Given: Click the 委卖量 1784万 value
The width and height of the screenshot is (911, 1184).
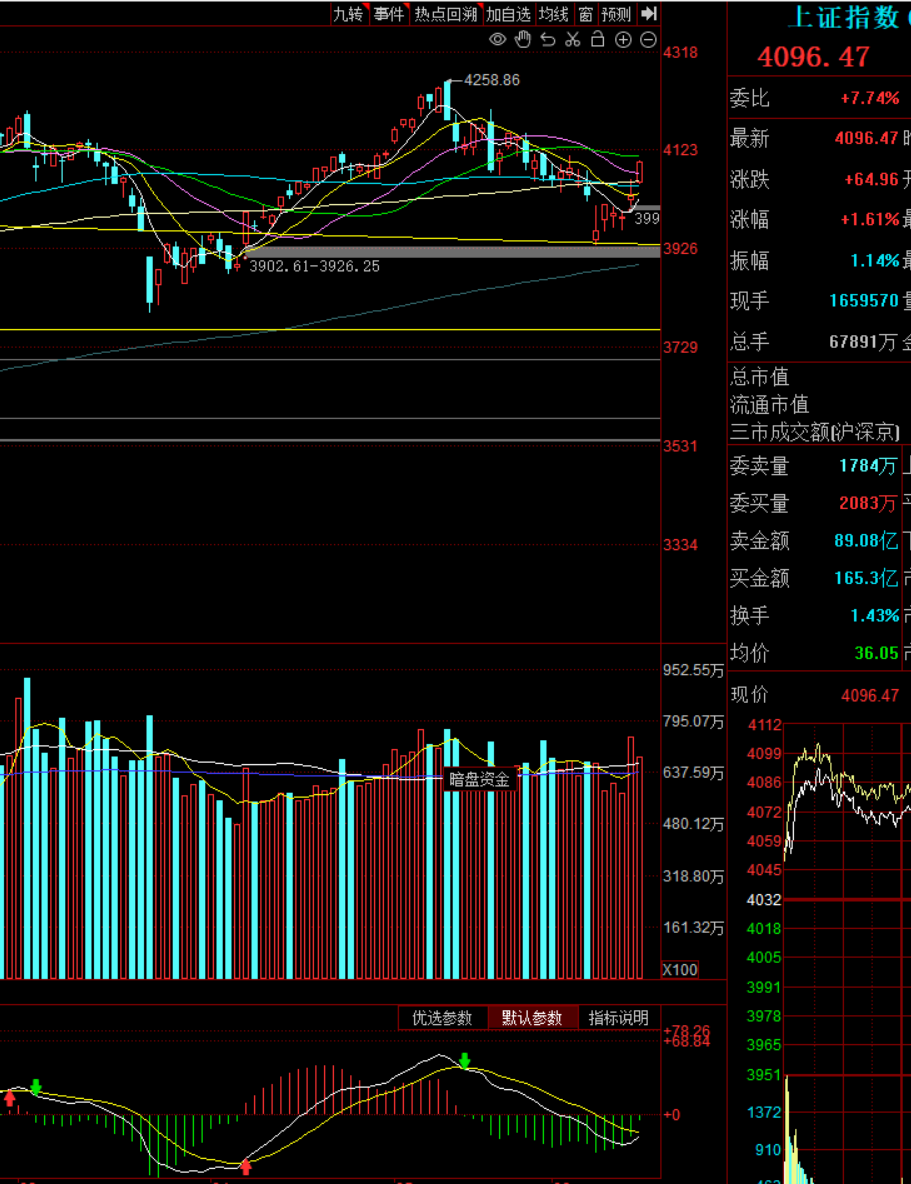Looking at the screenshot, I should click(868, 466).
